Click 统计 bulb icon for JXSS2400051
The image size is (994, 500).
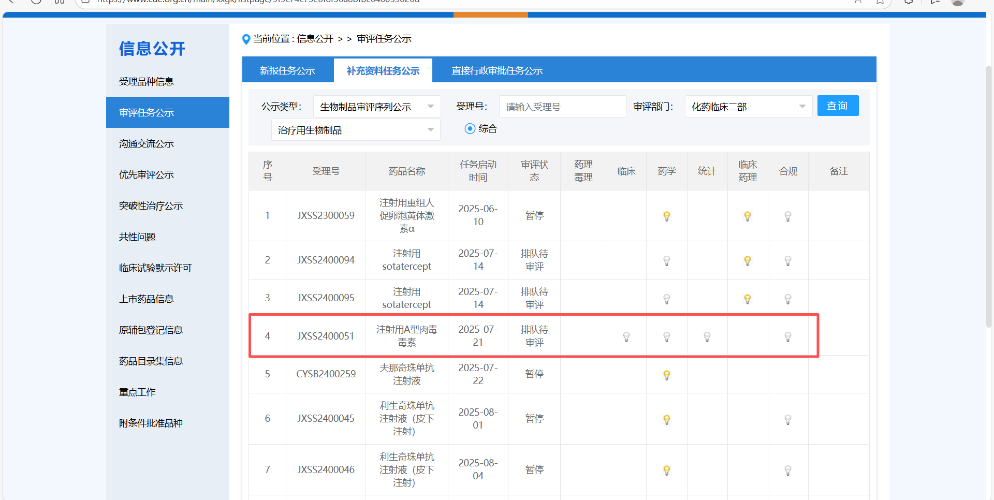point(707,337)
